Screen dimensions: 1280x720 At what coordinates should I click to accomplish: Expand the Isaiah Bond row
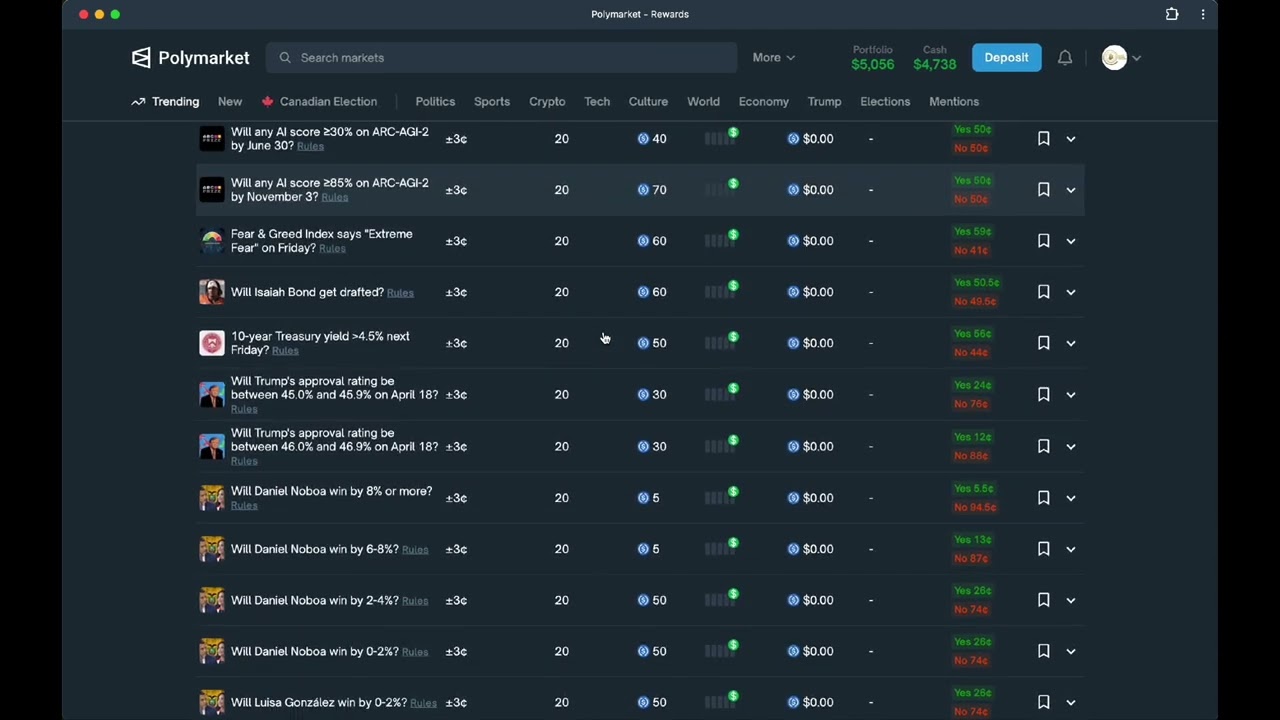[1071, 292]
